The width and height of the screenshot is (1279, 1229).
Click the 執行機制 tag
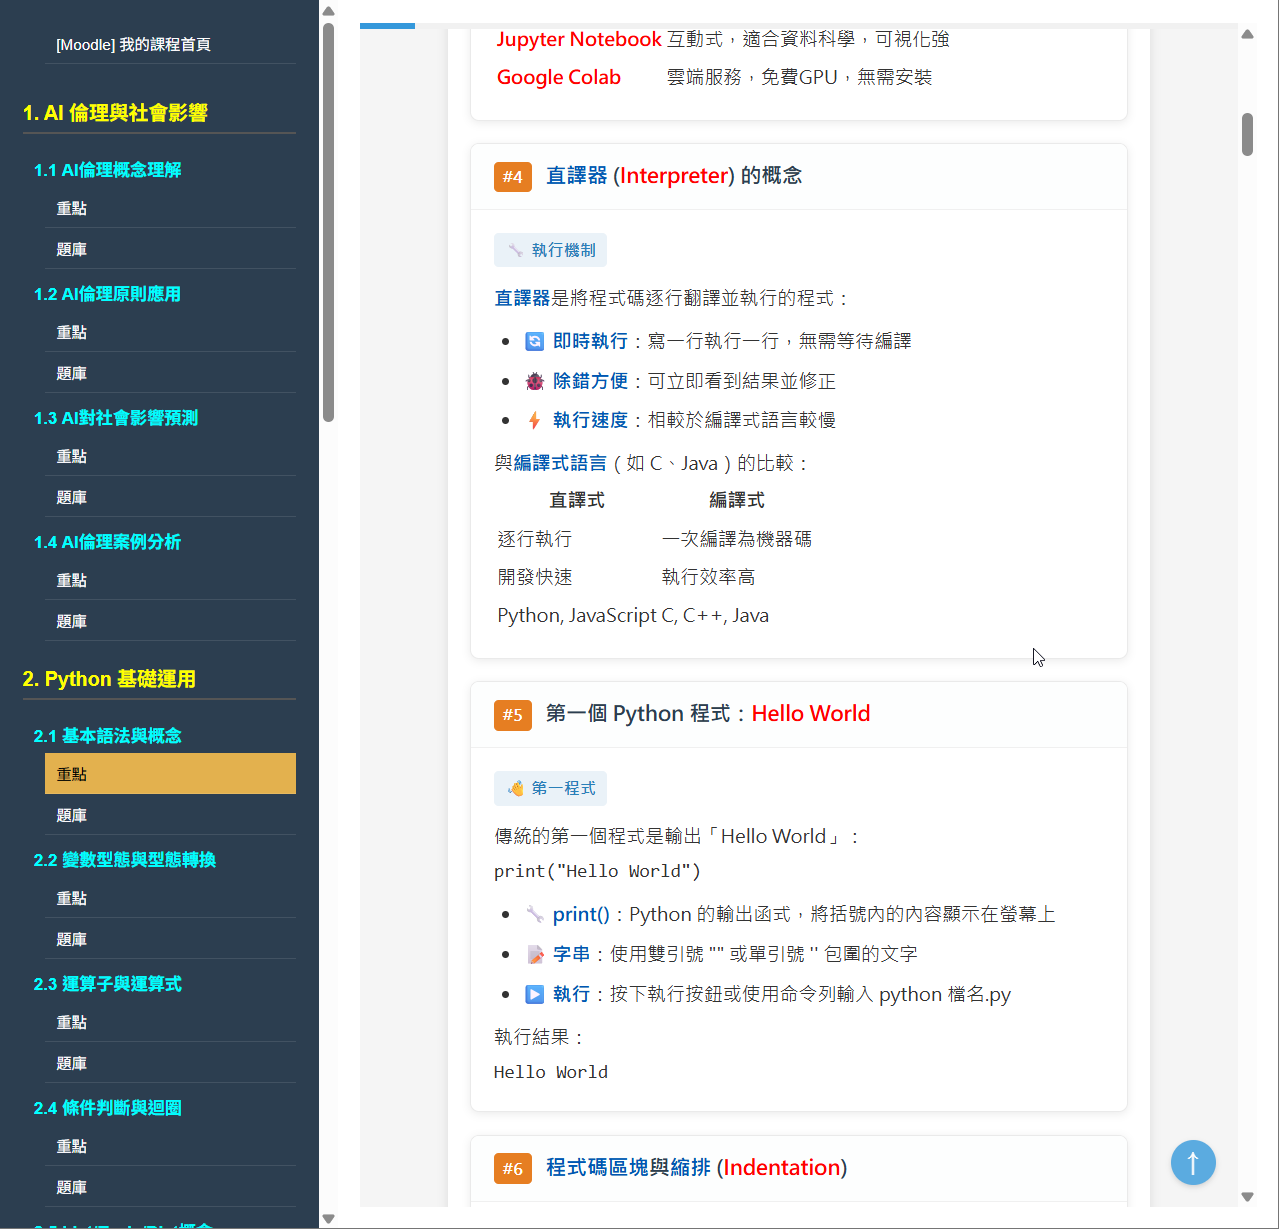click(550, 250)
